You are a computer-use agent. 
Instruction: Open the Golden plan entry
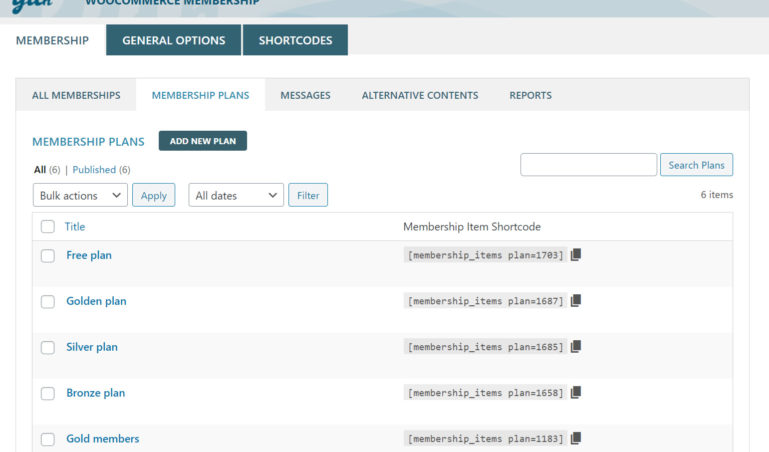click(96, 301)
